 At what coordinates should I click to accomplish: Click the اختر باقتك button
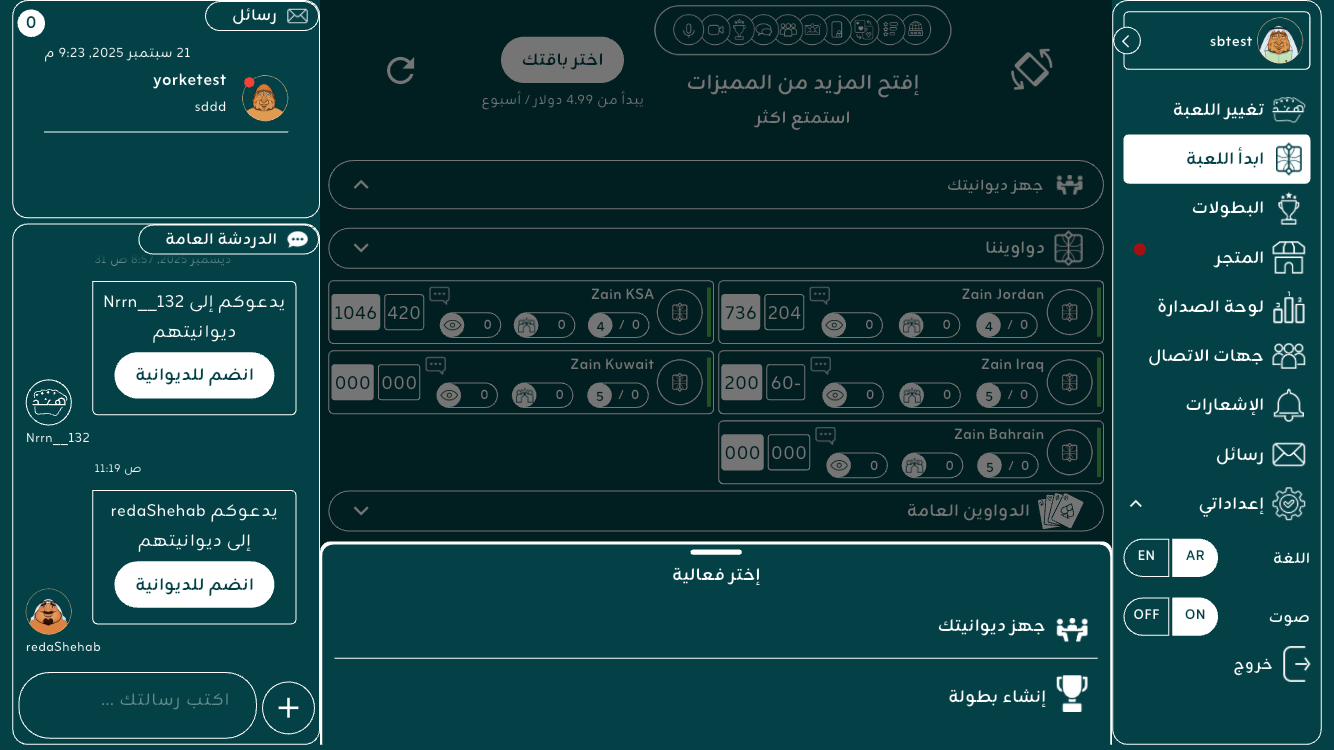coord(562,60)
